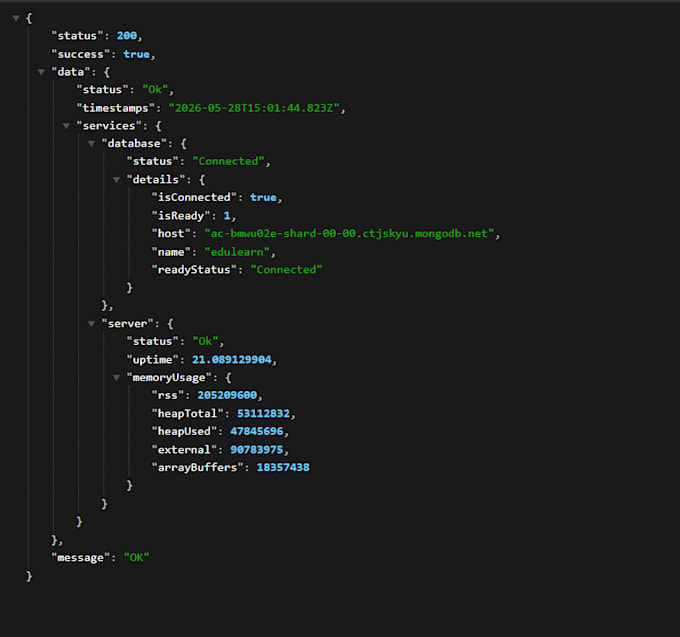The image size is (680, 637).
Task: Click the "arrayBuffers" key
Action: click(197, 467)
